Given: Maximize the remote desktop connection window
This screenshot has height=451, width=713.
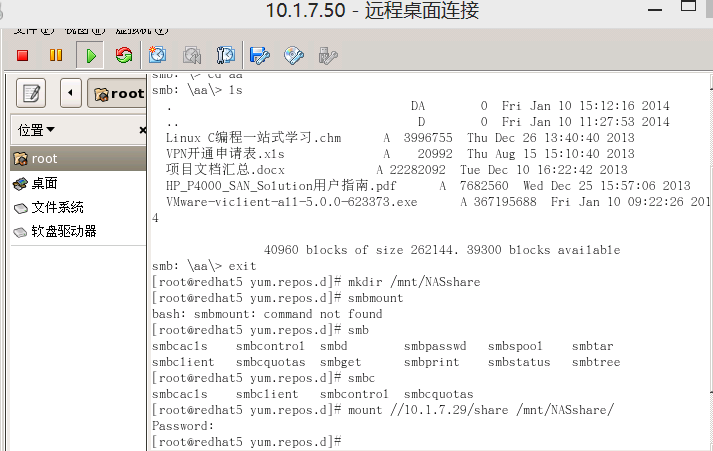Looking at the screenshot, I should click(688, 6).
